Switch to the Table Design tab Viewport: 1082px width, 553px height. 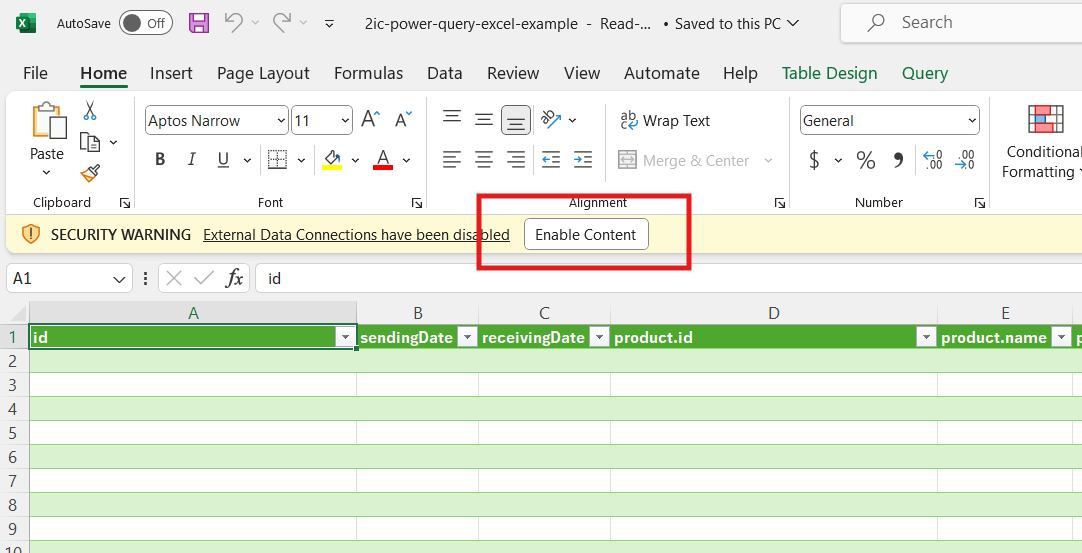[x=829, y=73]
